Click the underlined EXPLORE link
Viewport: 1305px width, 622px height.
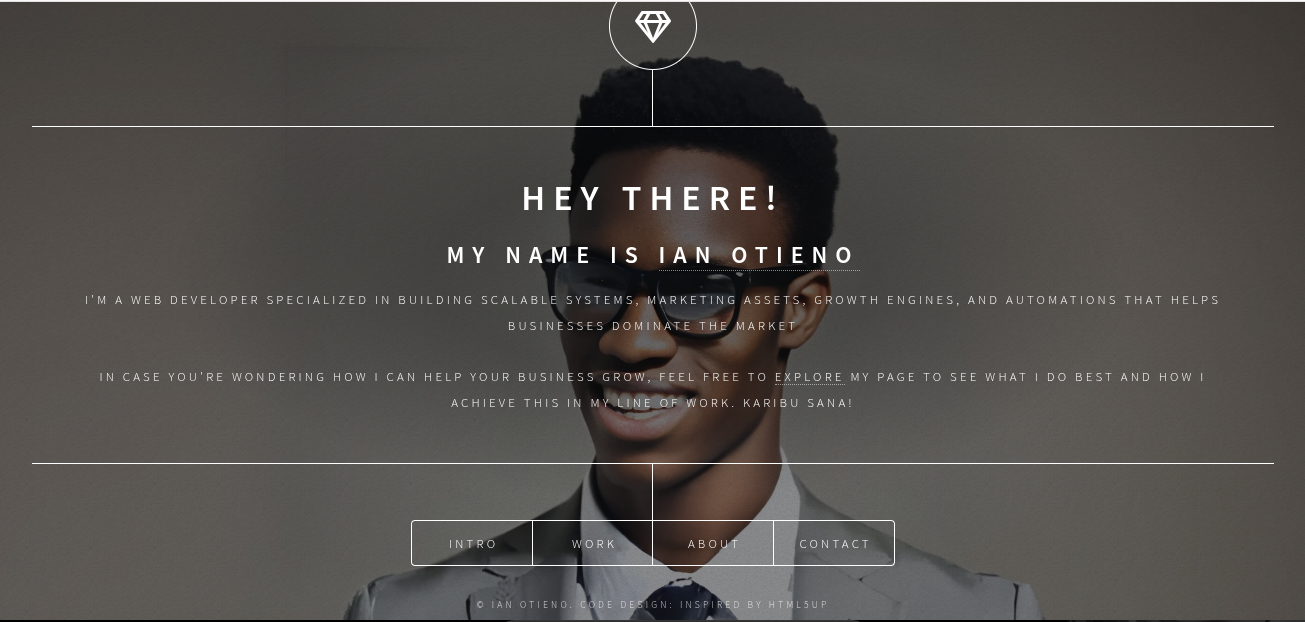(x=809, y=377)
